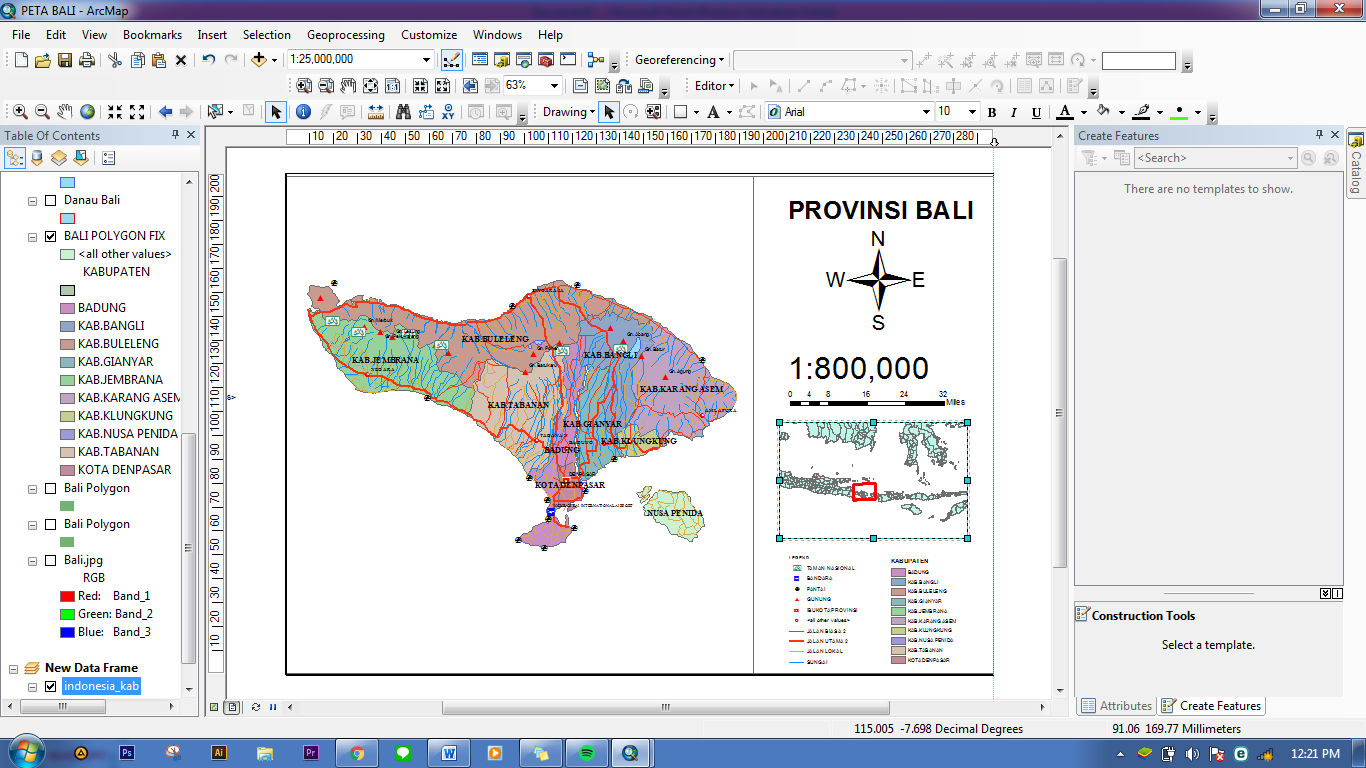Click the Full Extent globe icon
This screenshot has height=768, width=1366.
(88, 112)
